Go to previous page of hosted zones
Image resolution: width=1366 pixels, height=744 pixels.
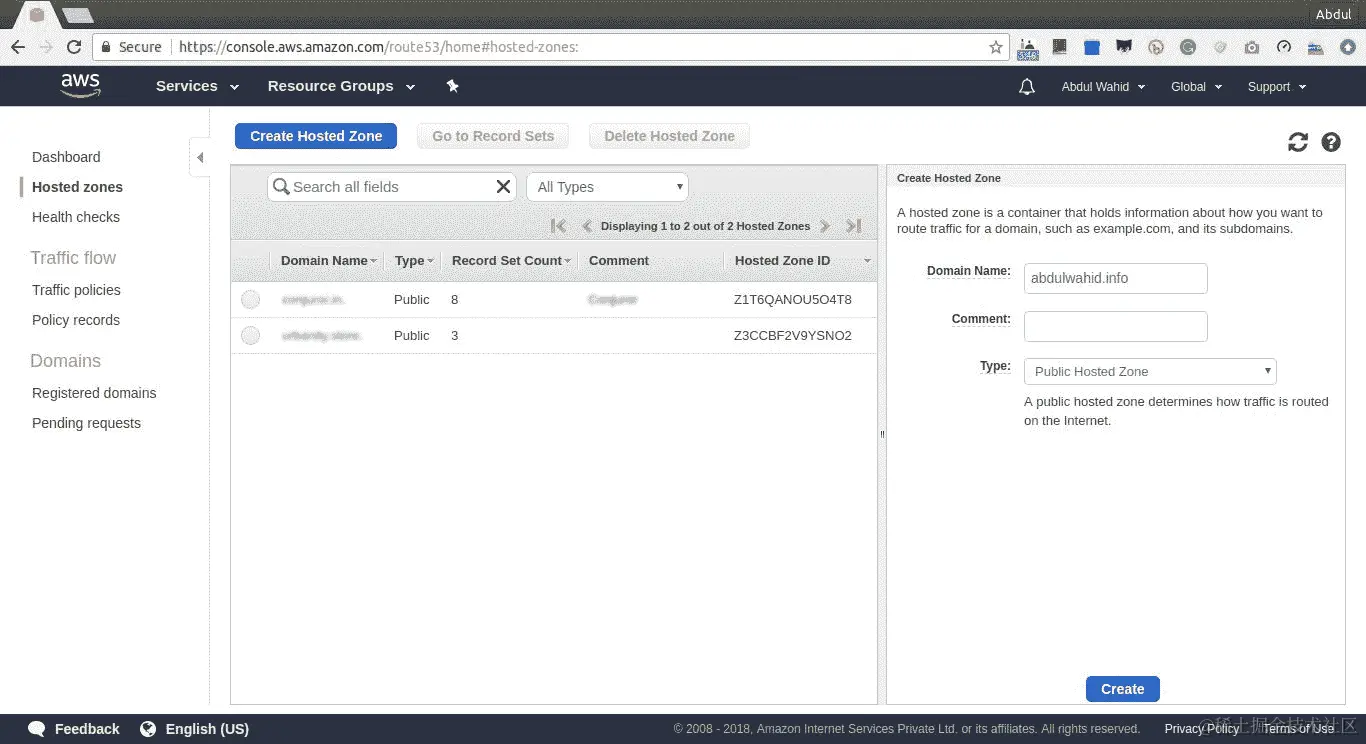[x=587, y=226]
